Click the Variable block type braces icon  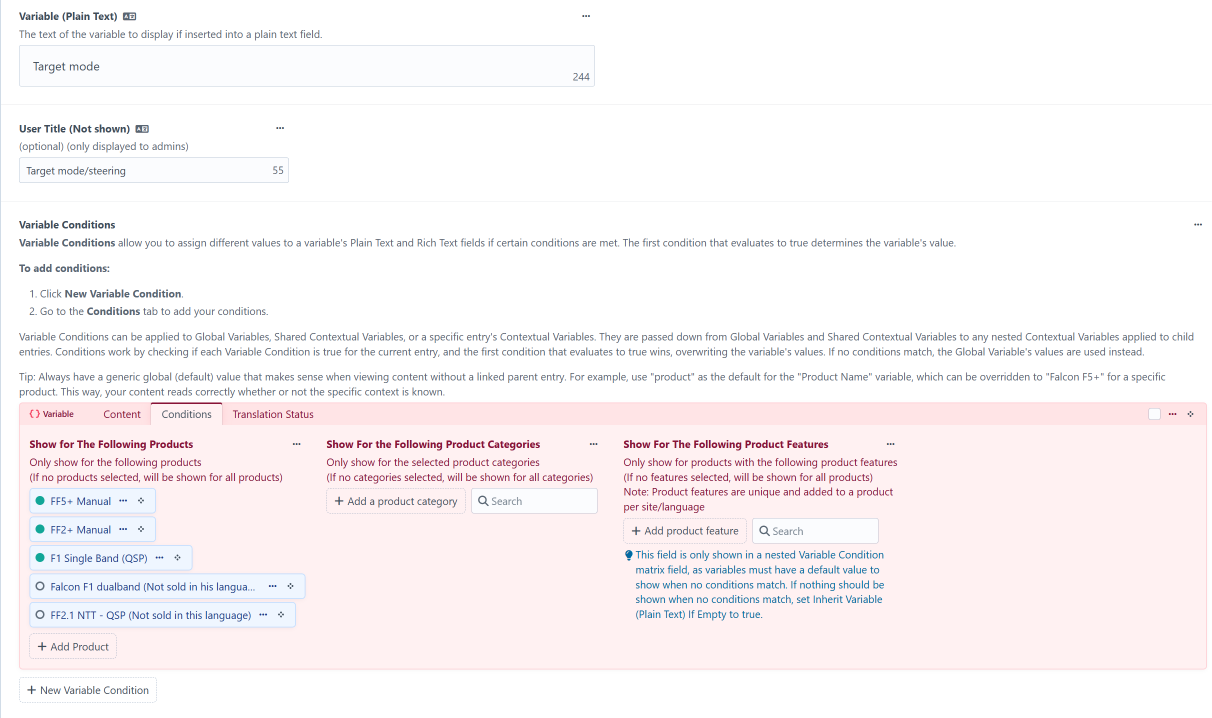[x=35, y=414]
